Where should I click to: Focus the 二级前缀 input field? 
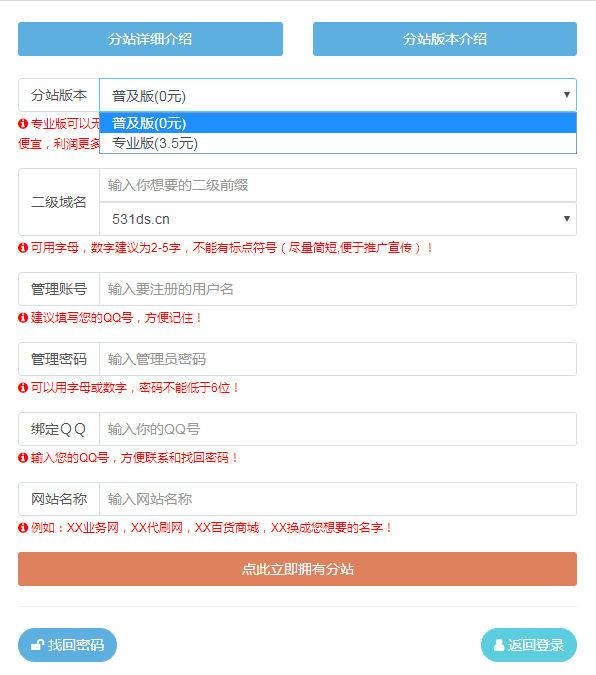click(338, 185)
